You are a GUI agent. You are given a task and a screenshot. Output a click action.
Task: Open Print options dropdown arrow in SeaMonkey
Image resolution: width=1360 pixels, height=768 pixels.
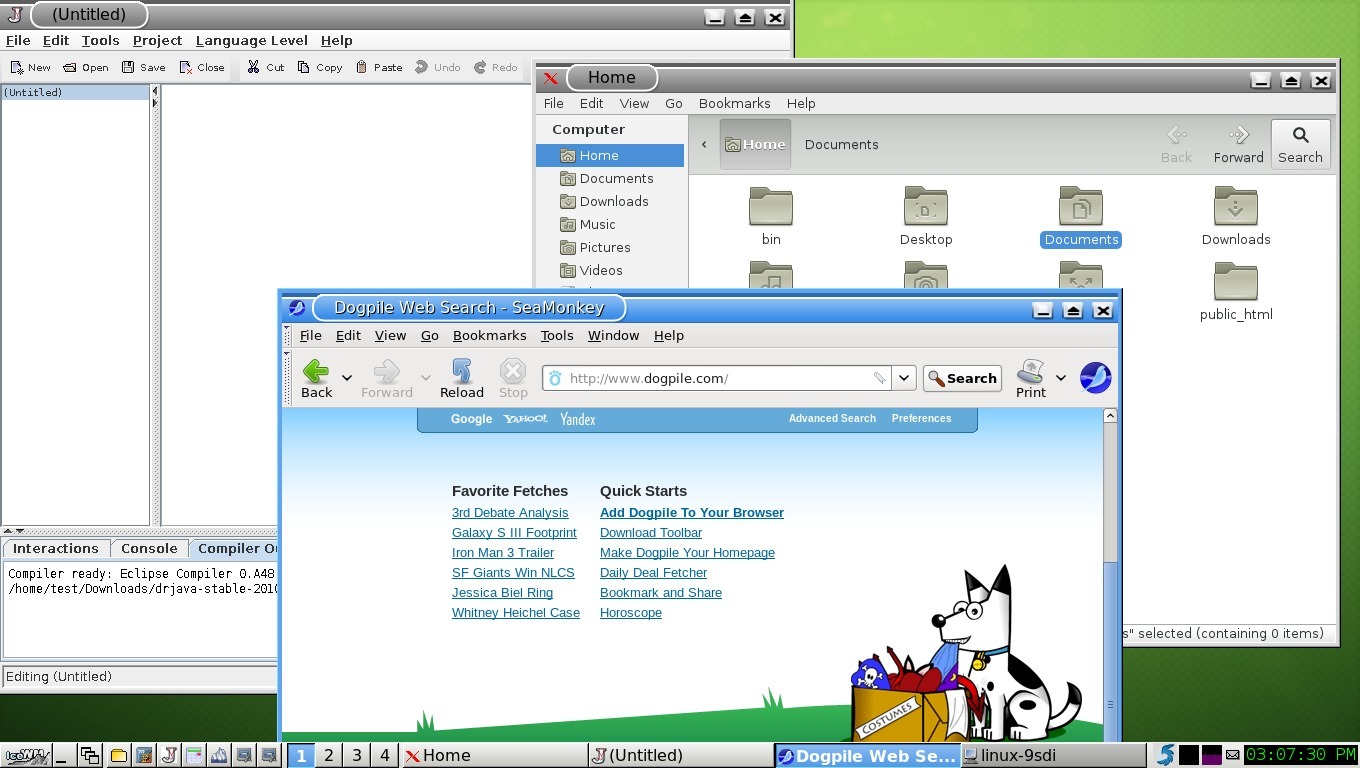[x=1061, y=378]
